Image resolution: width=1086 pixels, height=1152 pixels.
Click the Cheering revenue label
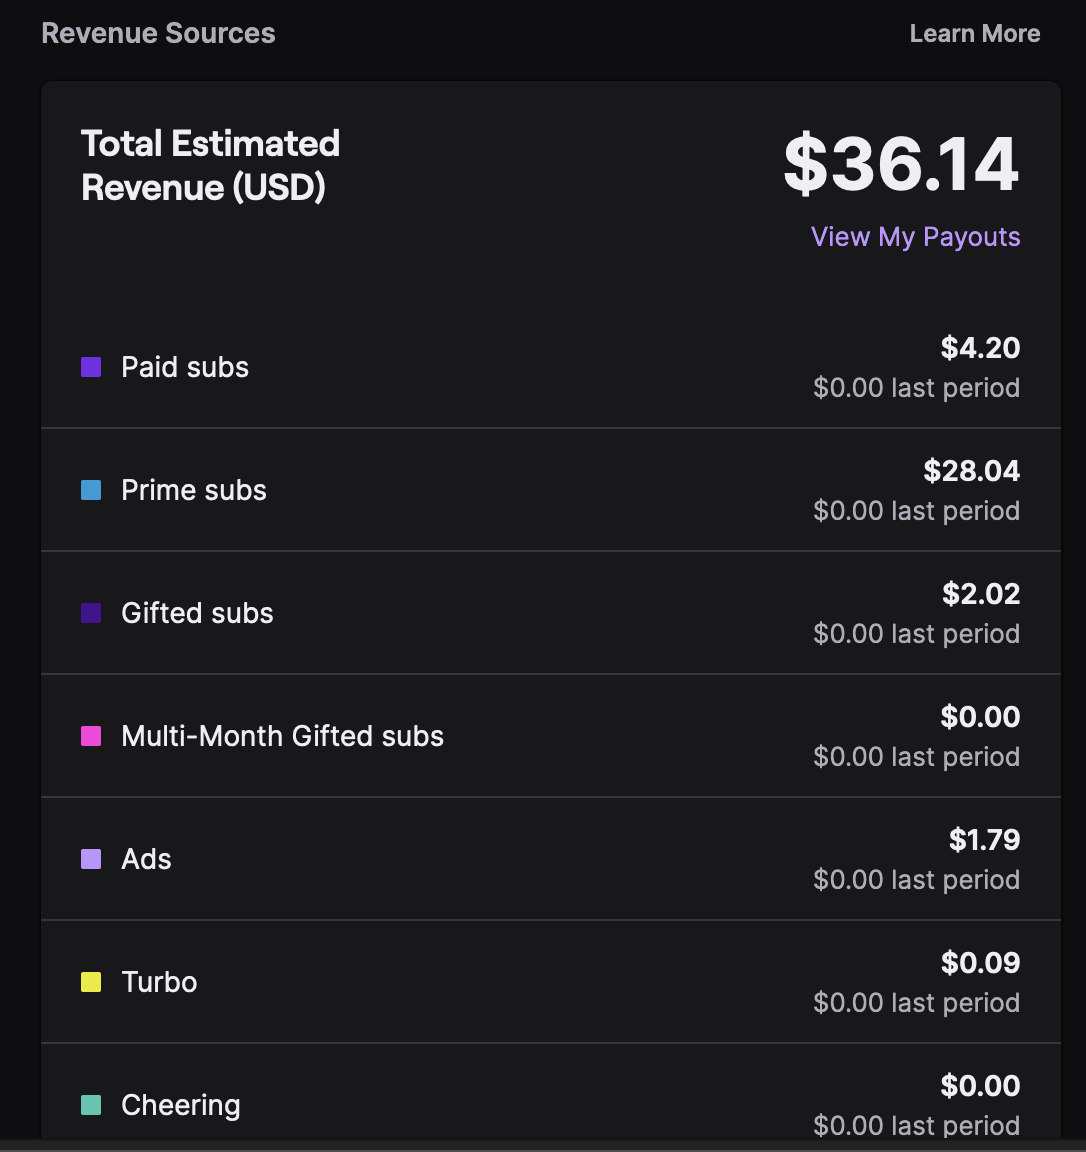[x=181, y=1106]
